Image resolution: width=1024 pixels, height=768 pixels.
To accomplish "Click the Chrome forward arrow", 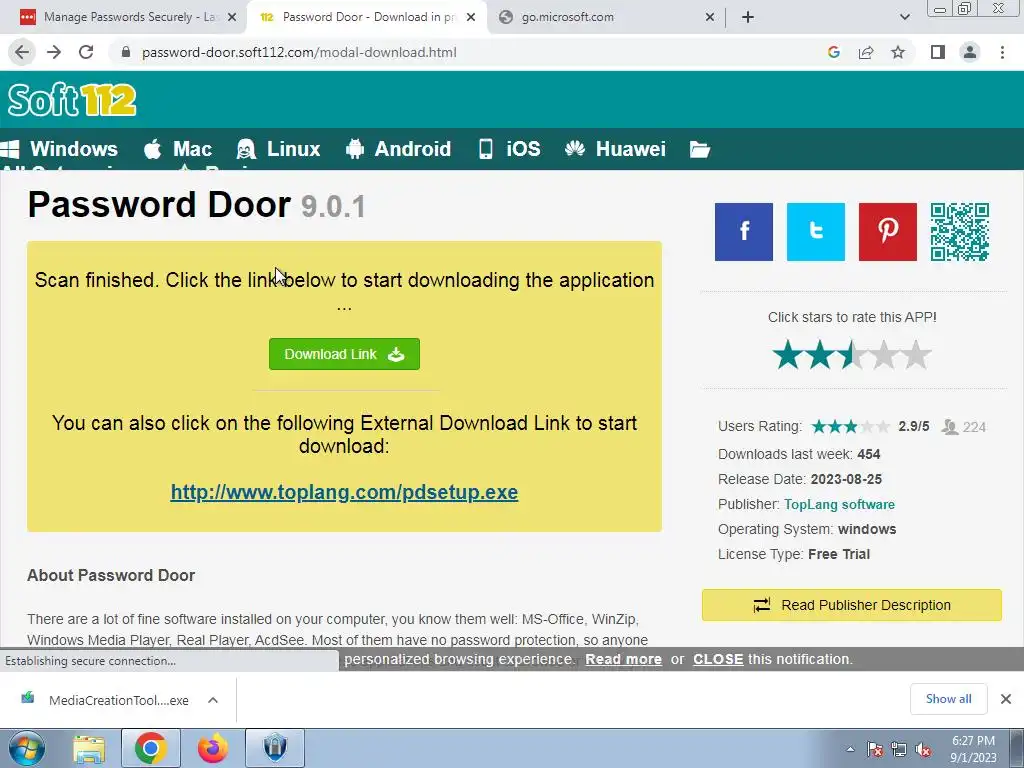I will [54, 52].
